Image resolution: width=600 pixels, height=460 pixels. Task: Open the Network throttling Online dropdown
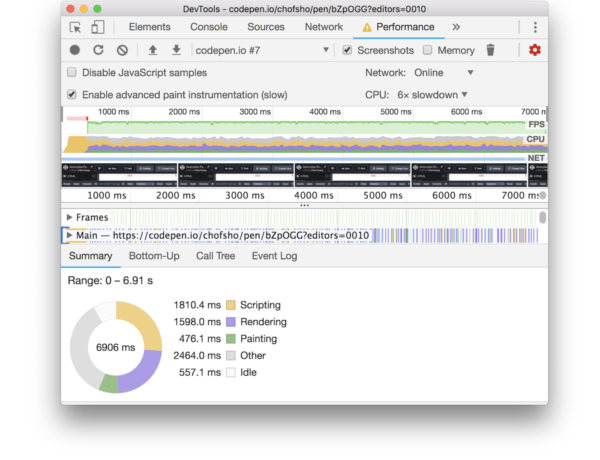[x=444, y=73]
